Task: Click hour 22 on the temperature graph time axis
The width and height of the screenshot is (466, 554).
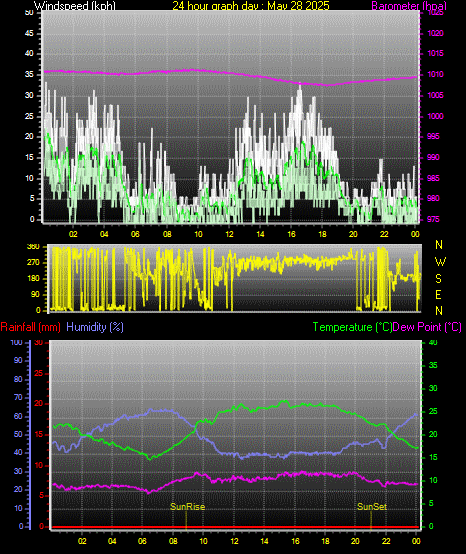Action: coord(386,541)
